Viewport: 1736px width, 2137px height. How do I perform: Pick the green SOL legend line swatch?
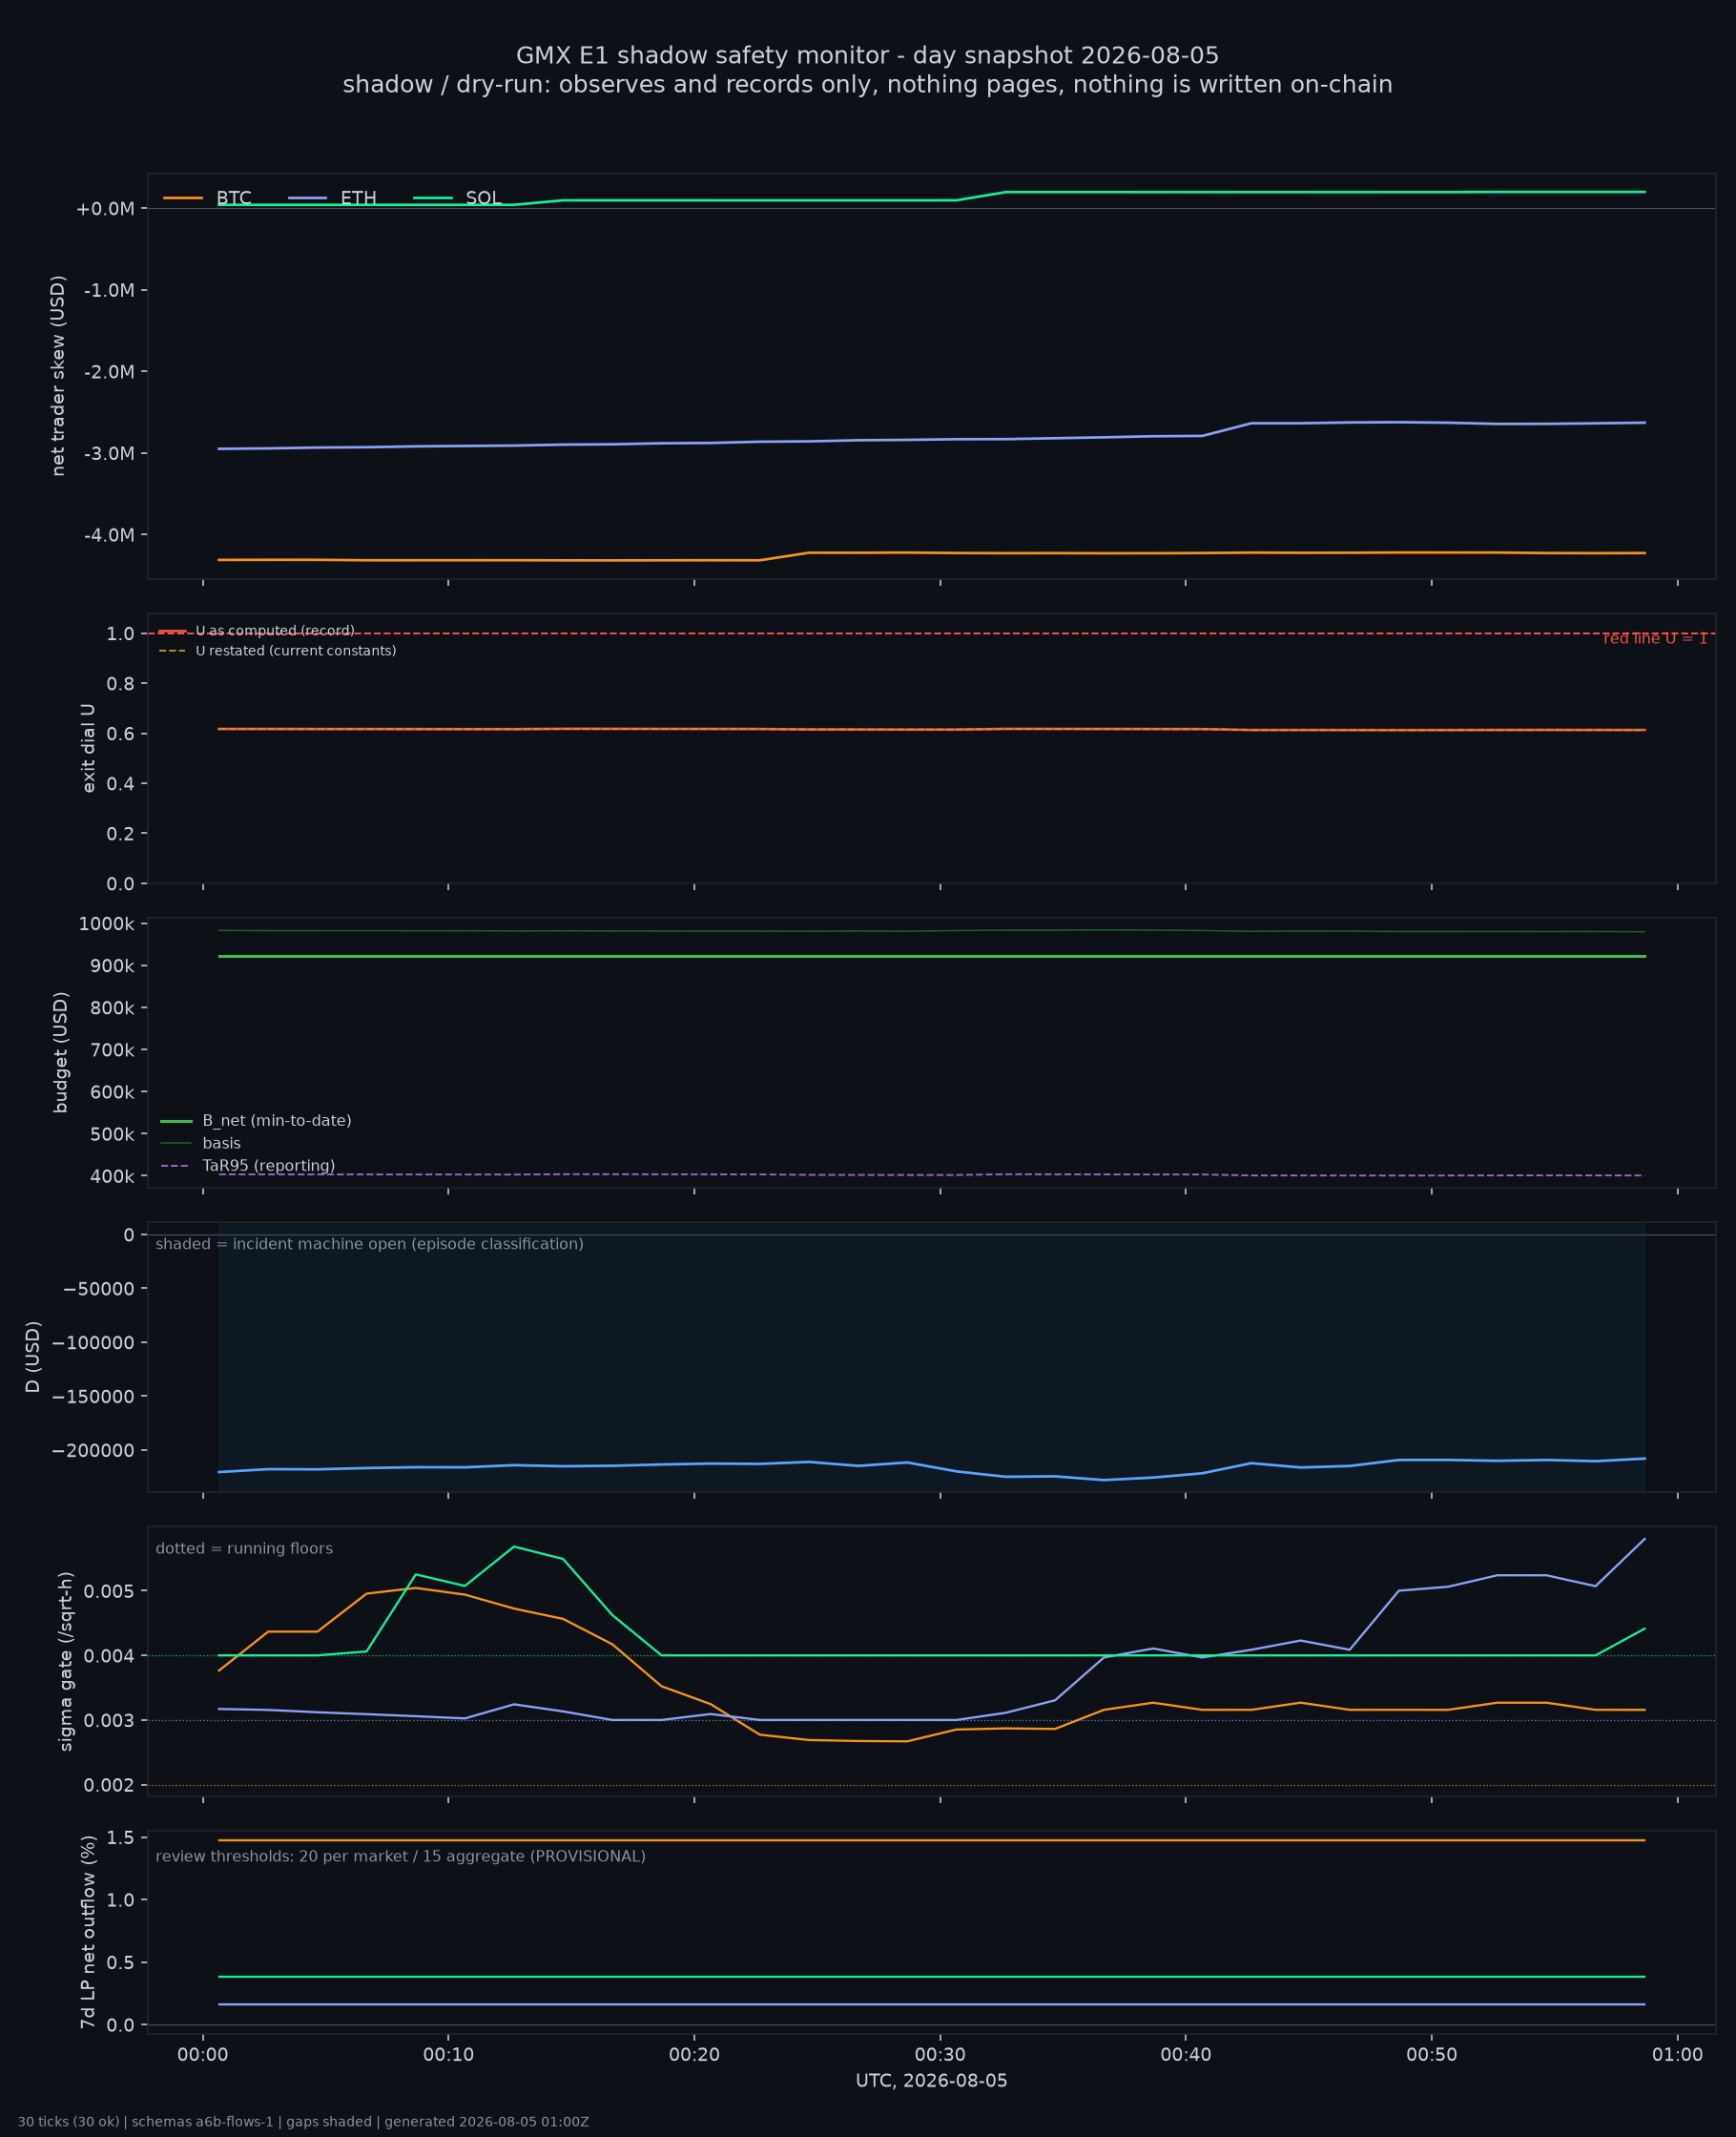pos(433,198)
